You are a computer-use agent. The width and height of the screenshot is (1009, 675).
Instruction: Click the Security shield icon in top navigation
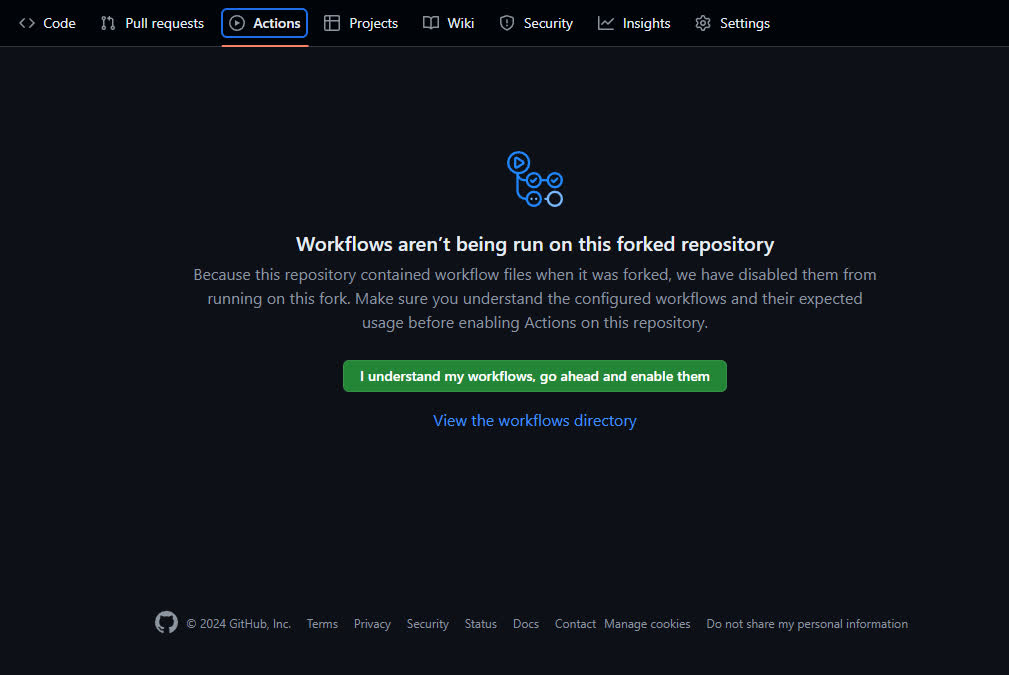pyautogui.click(x=507, y=23)
